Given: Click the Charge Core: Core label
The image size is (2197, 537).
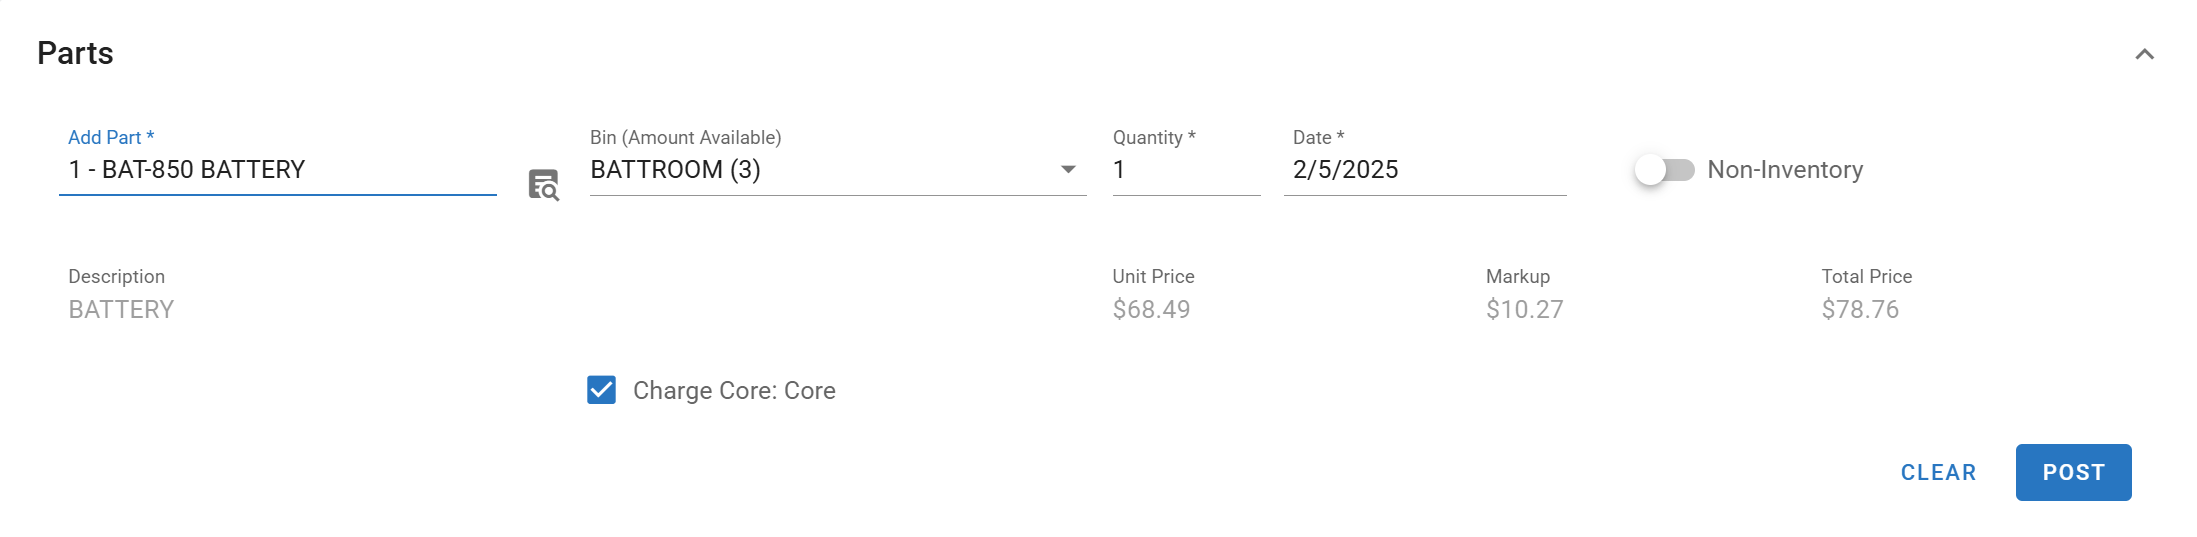Looking at the screenshot, I should [734, 391].
